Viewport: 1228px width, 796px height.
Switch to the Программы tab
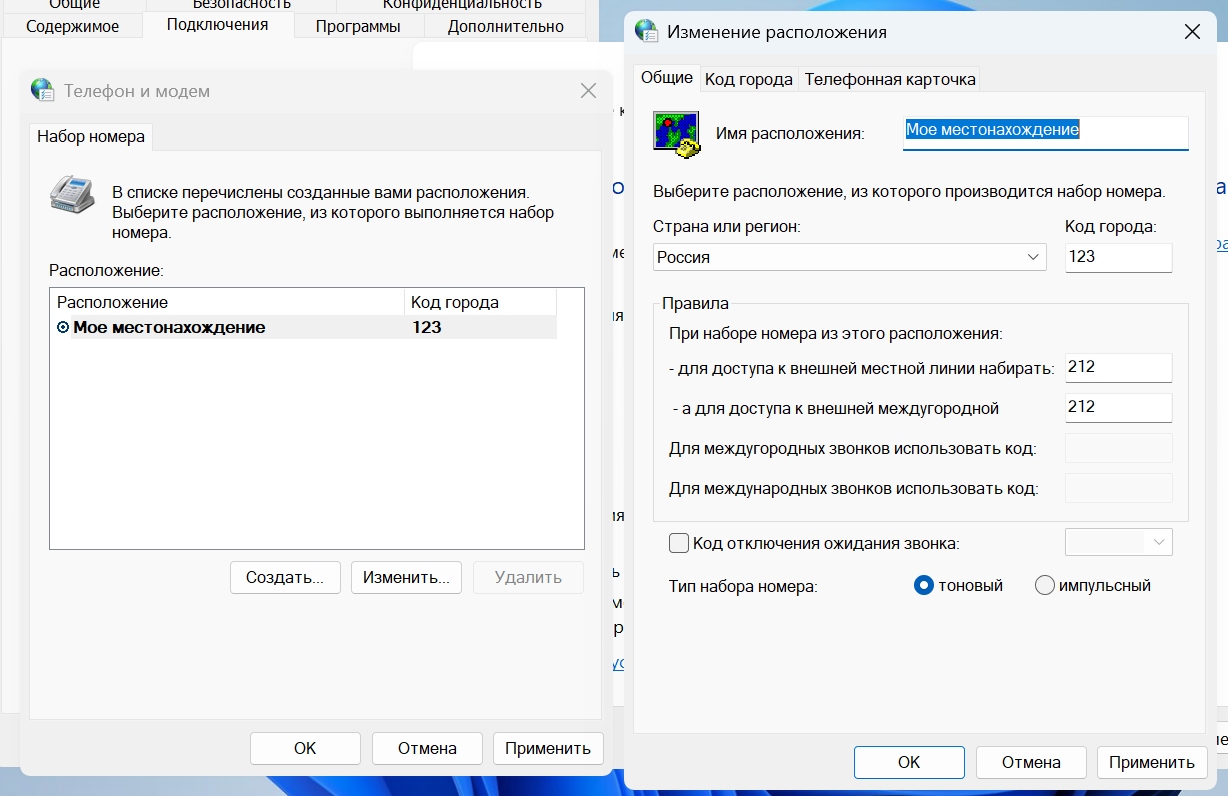tap(358, 27)
